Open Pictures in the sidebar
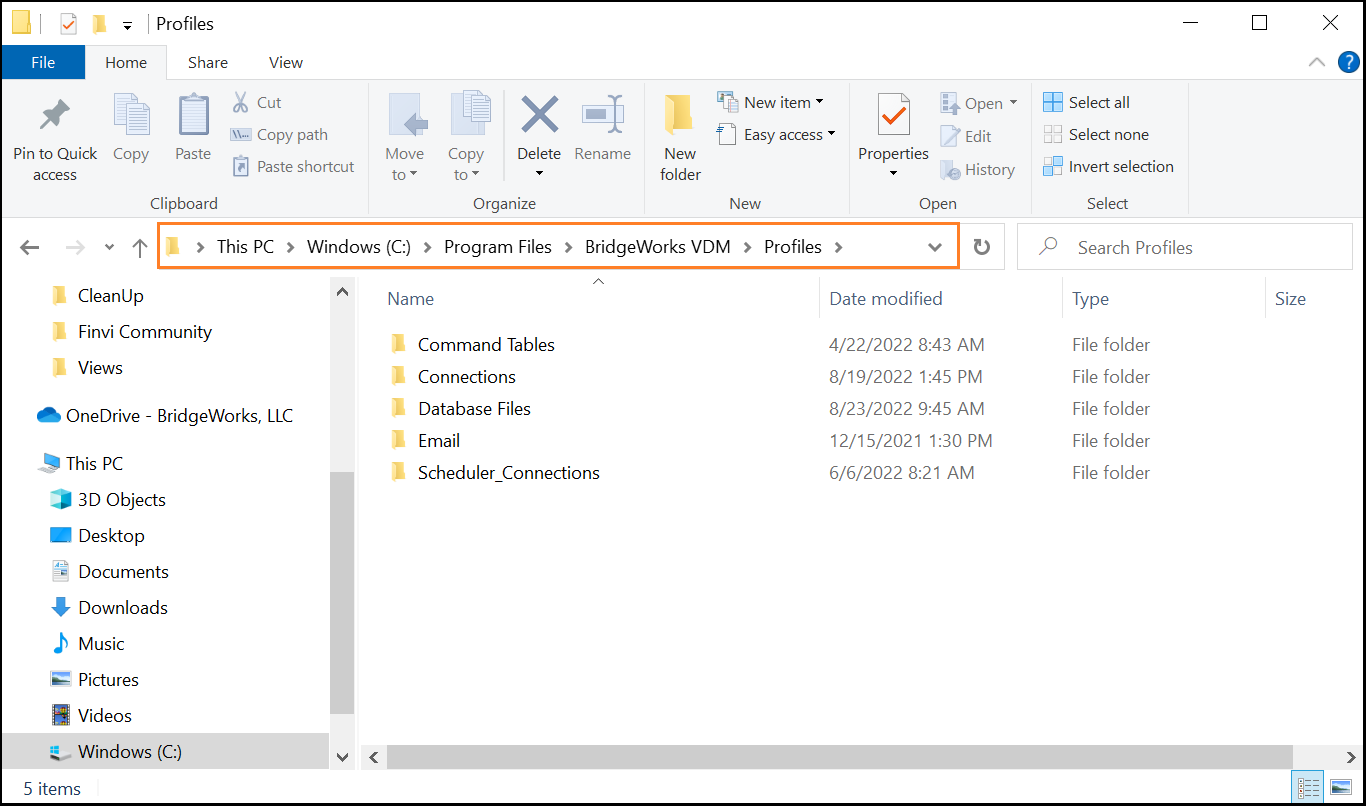1366x806 pixels. 108,679
